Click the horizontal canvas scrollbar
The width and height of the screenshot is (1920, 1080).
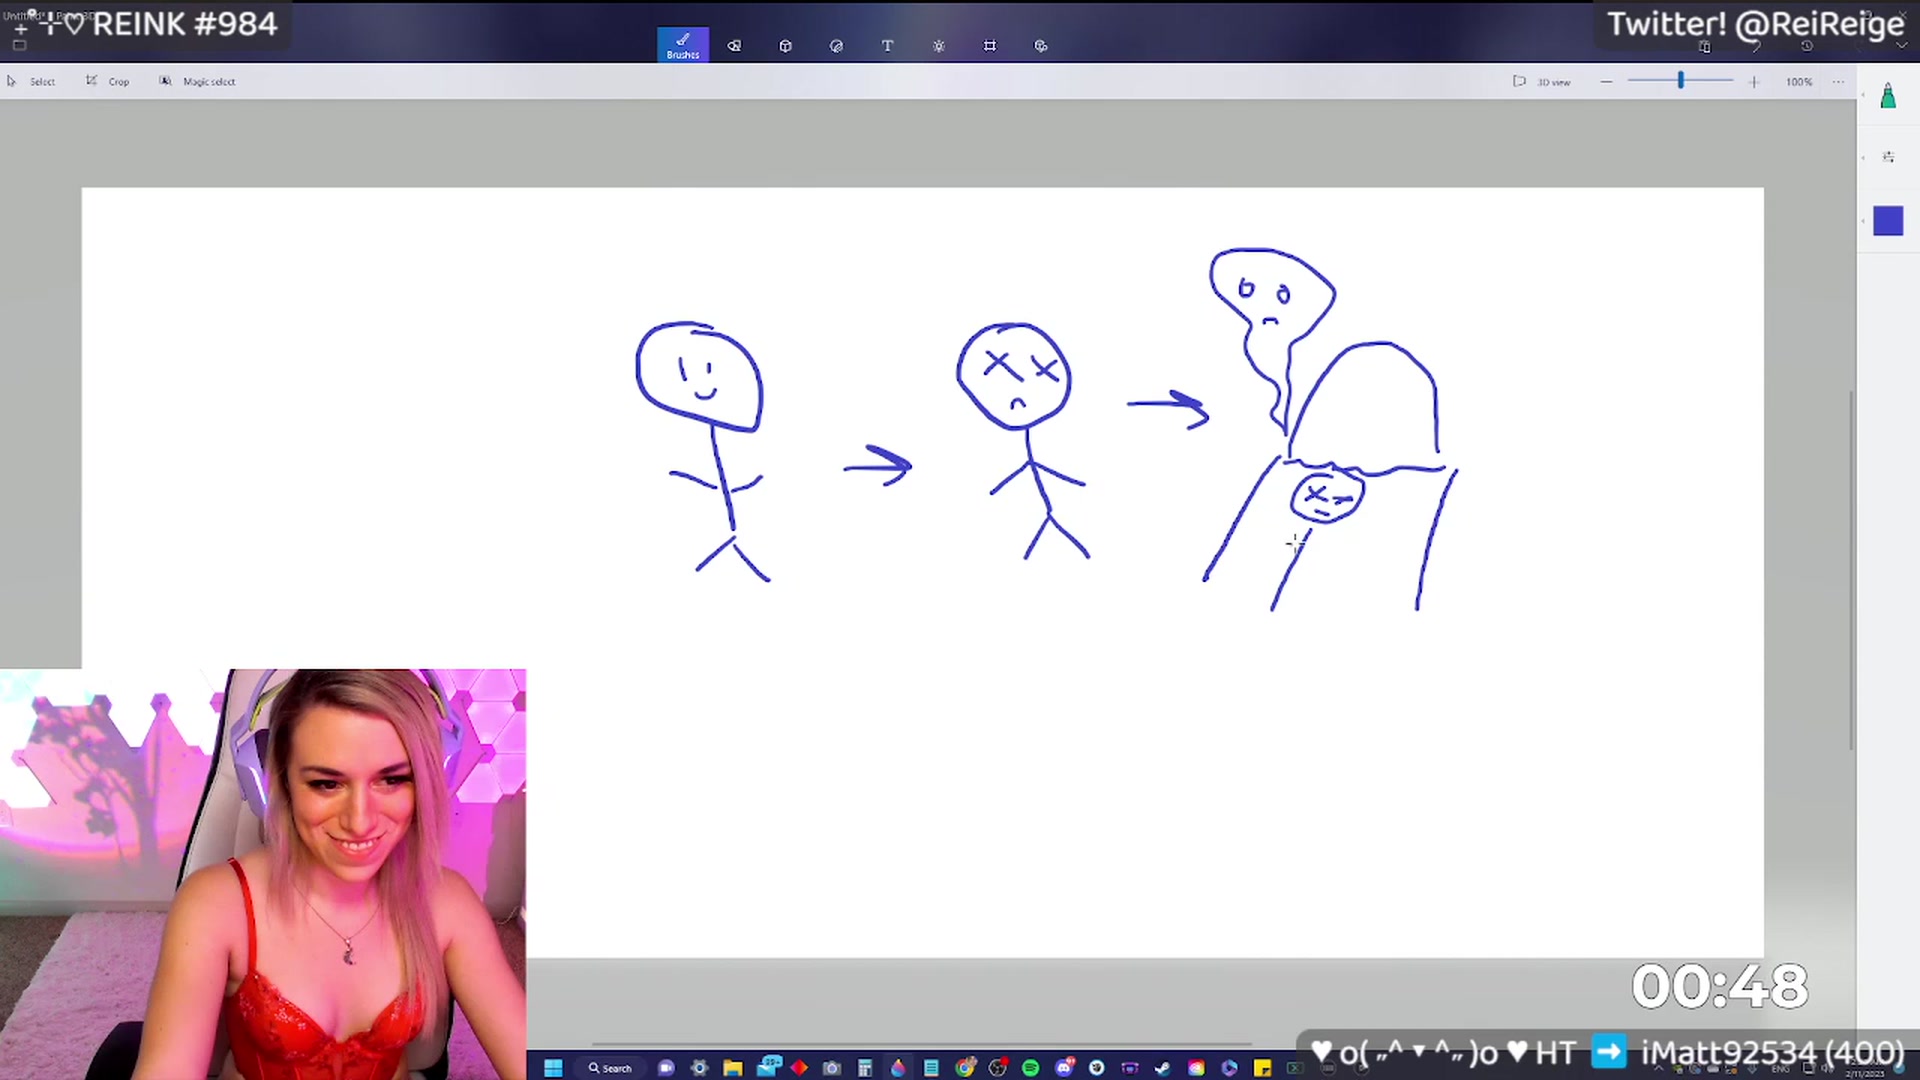coord(922,1044)
